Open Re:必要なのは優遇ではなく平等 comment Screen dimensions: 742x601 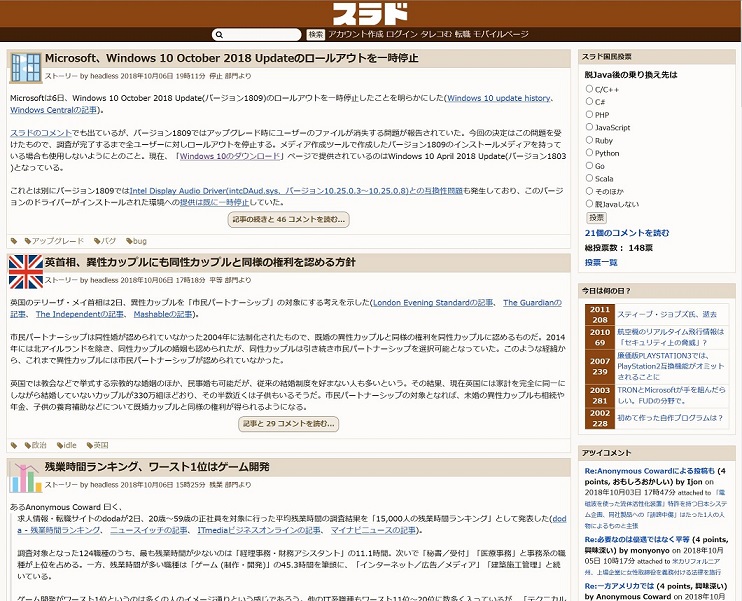coord(637,539)
